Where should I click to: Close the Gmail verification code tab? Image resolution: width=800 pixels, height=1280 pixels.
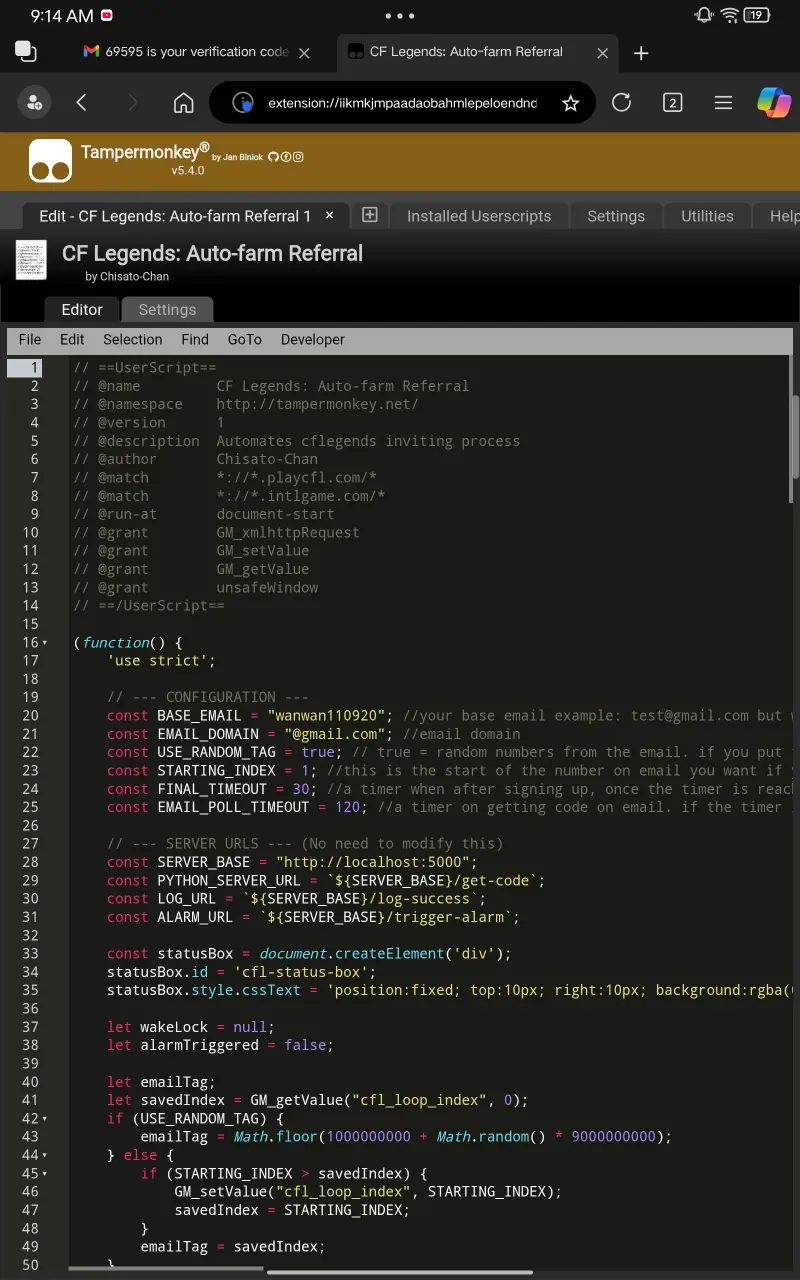click(x=304, y=53)
